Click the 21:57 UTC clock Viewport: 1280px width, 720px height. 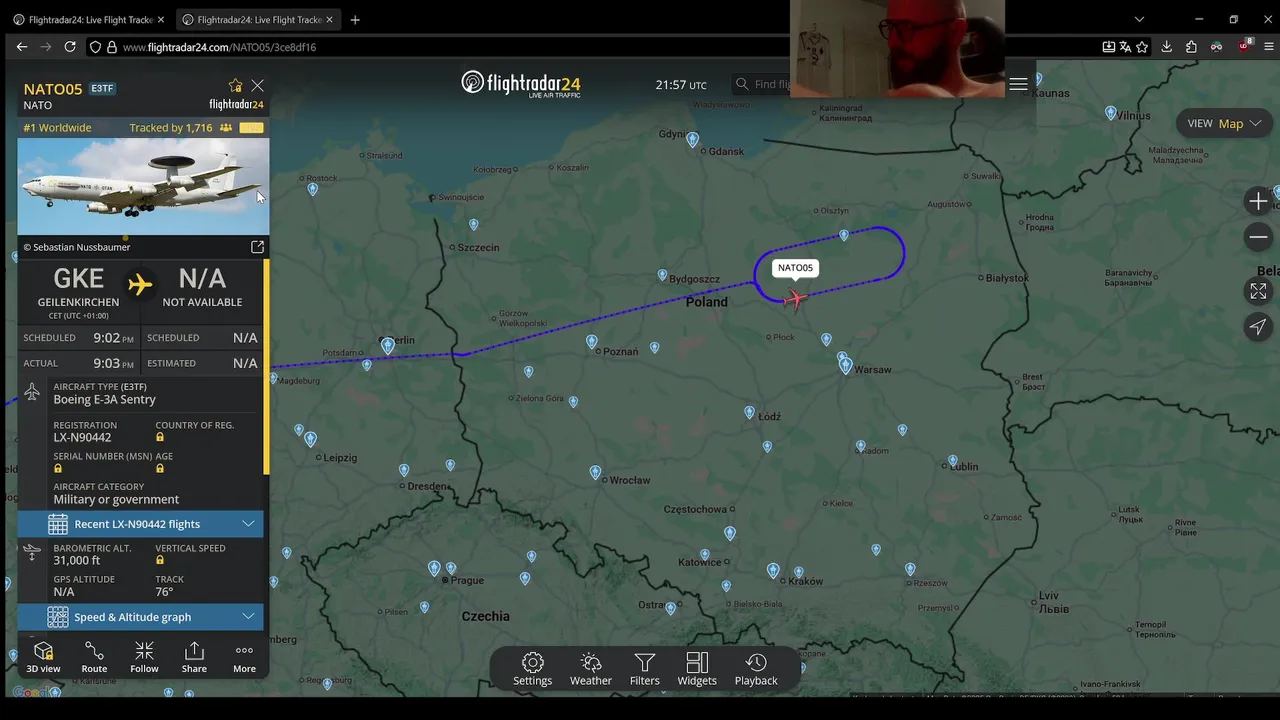click(x=681, y=85)
